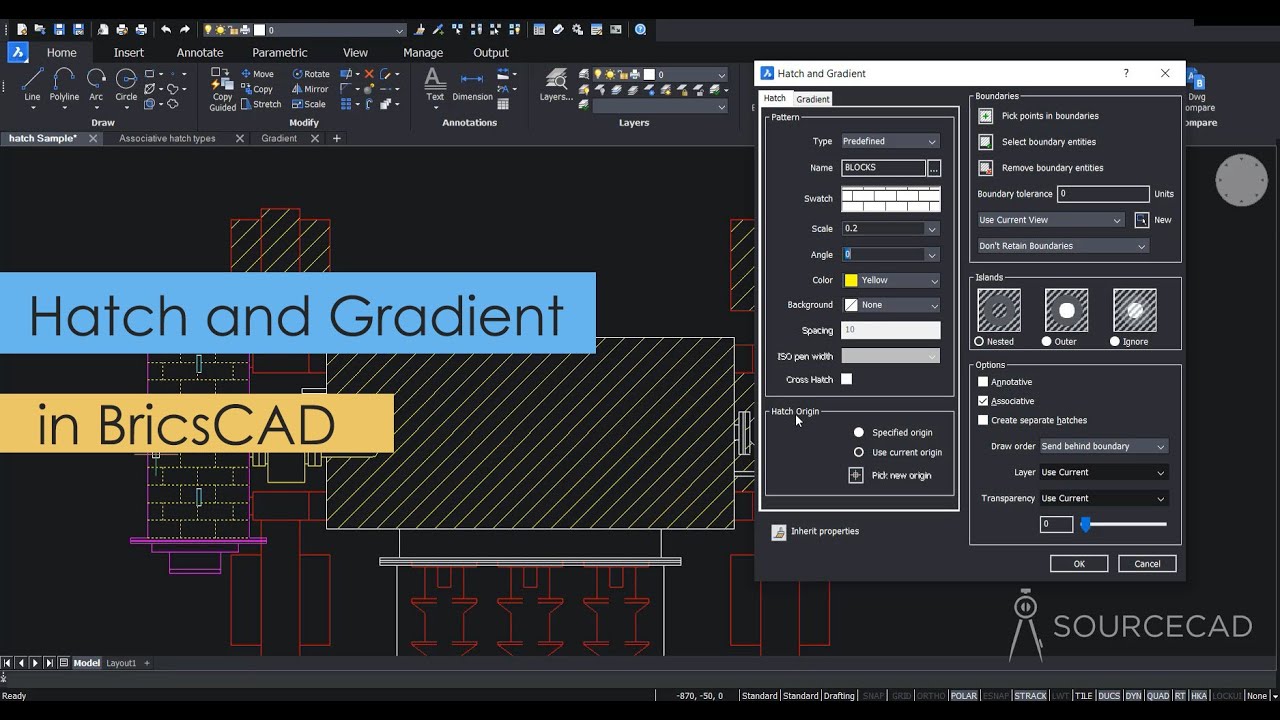The height and width of the screenshot is (720, 1280).
Task: Switch to Associative hatch types document tab
Action: coord(167,139)
